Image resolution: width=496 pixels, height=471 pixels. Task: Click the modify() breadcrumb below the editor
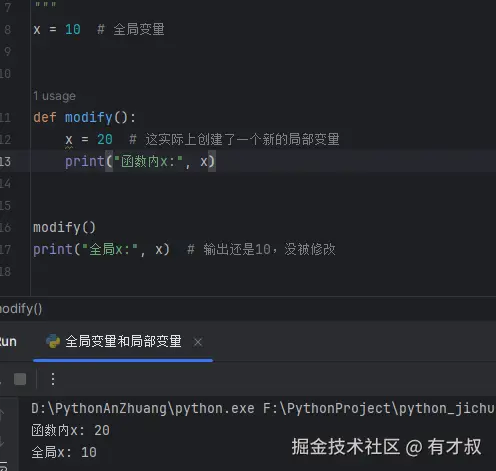(x=21, y=309)
